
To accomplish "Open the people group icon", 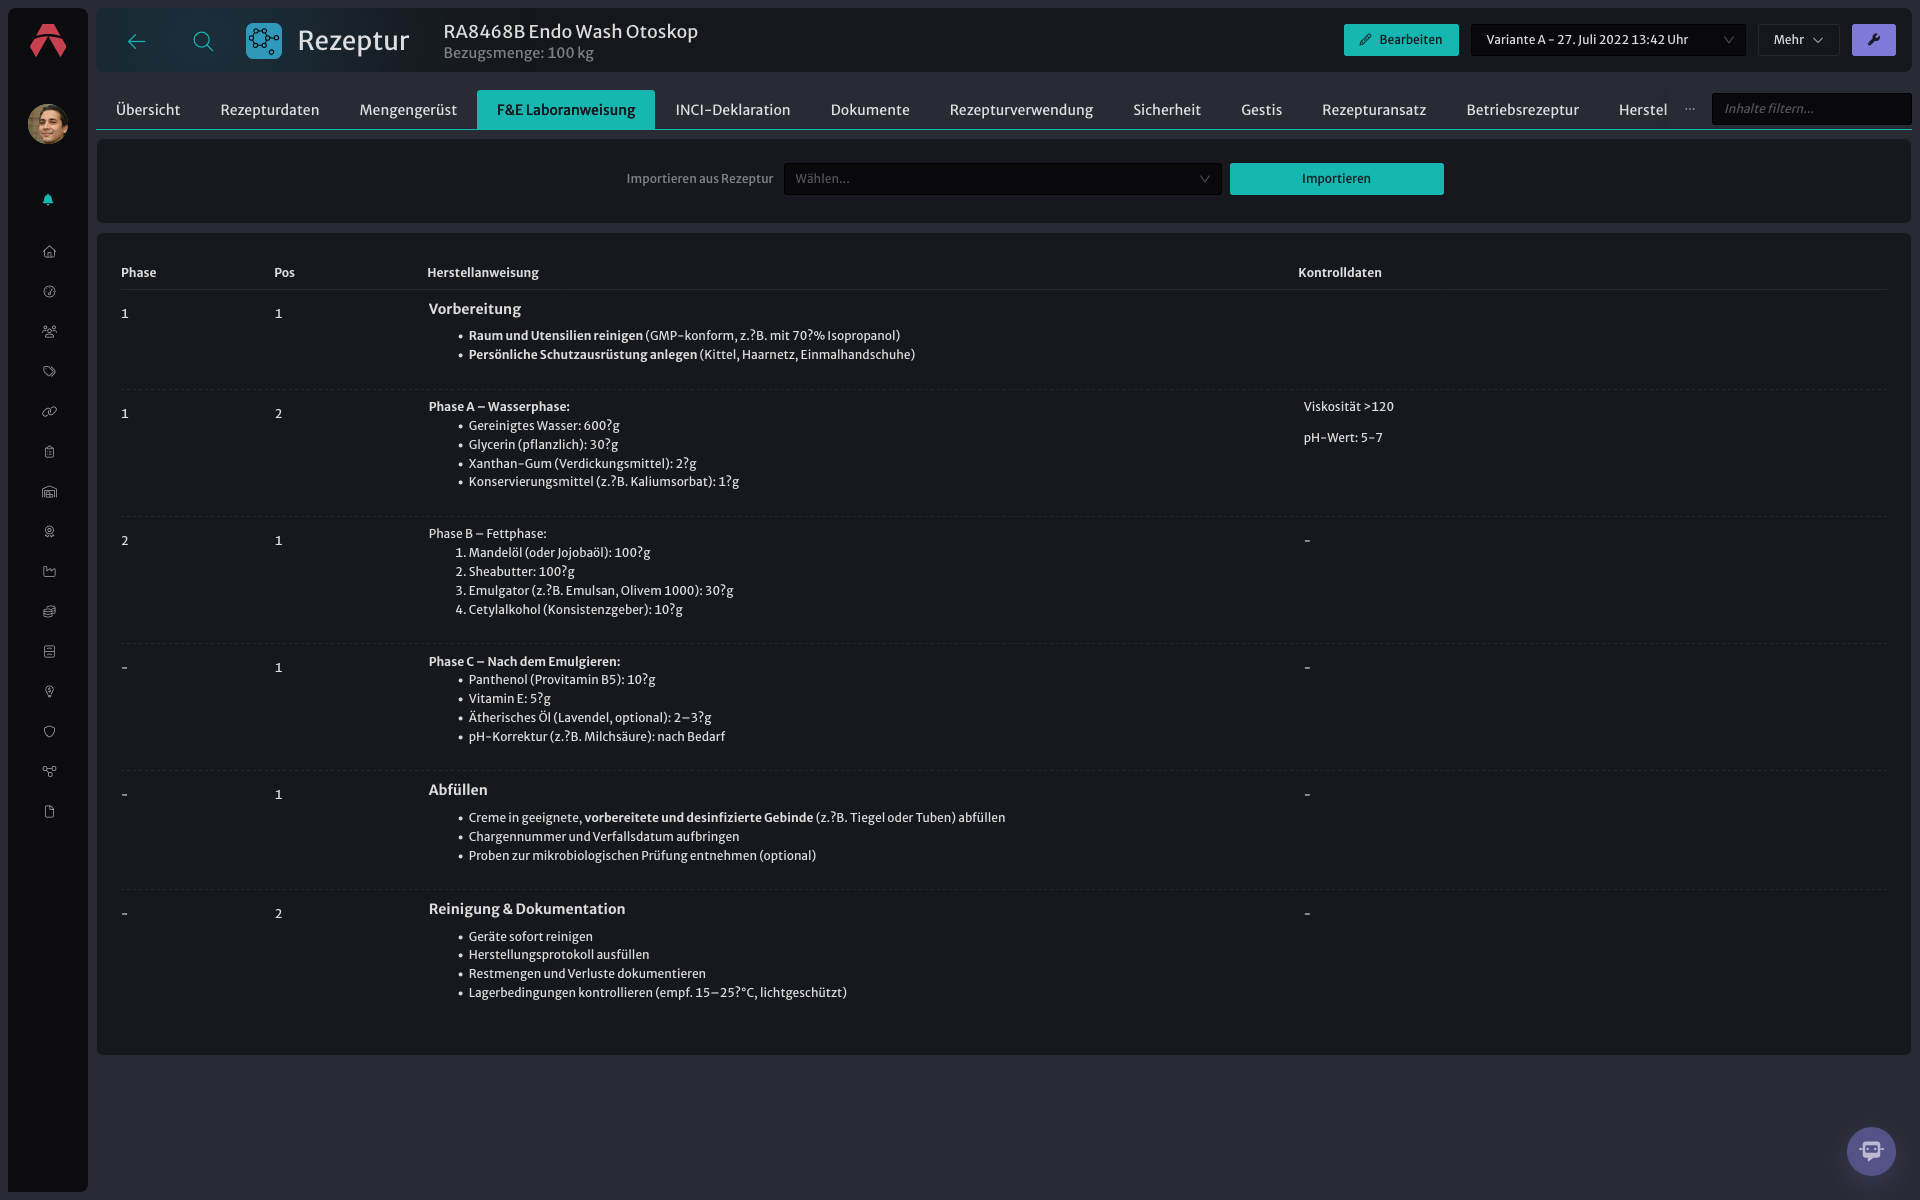I will click(49, 332).
